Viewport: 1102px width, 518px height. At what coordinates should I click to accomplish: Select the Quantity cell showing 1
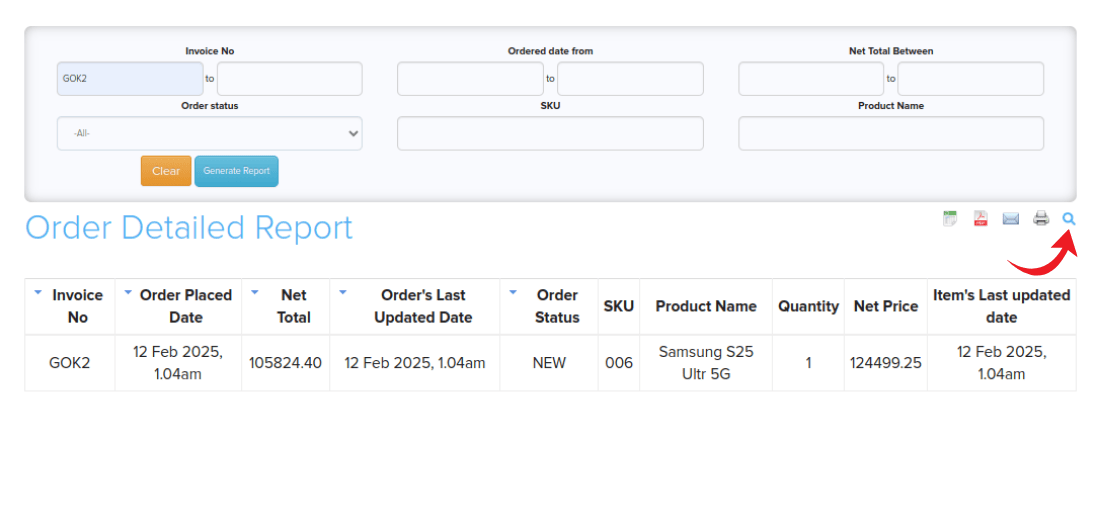pyautogui.click(x=808, y=363)
